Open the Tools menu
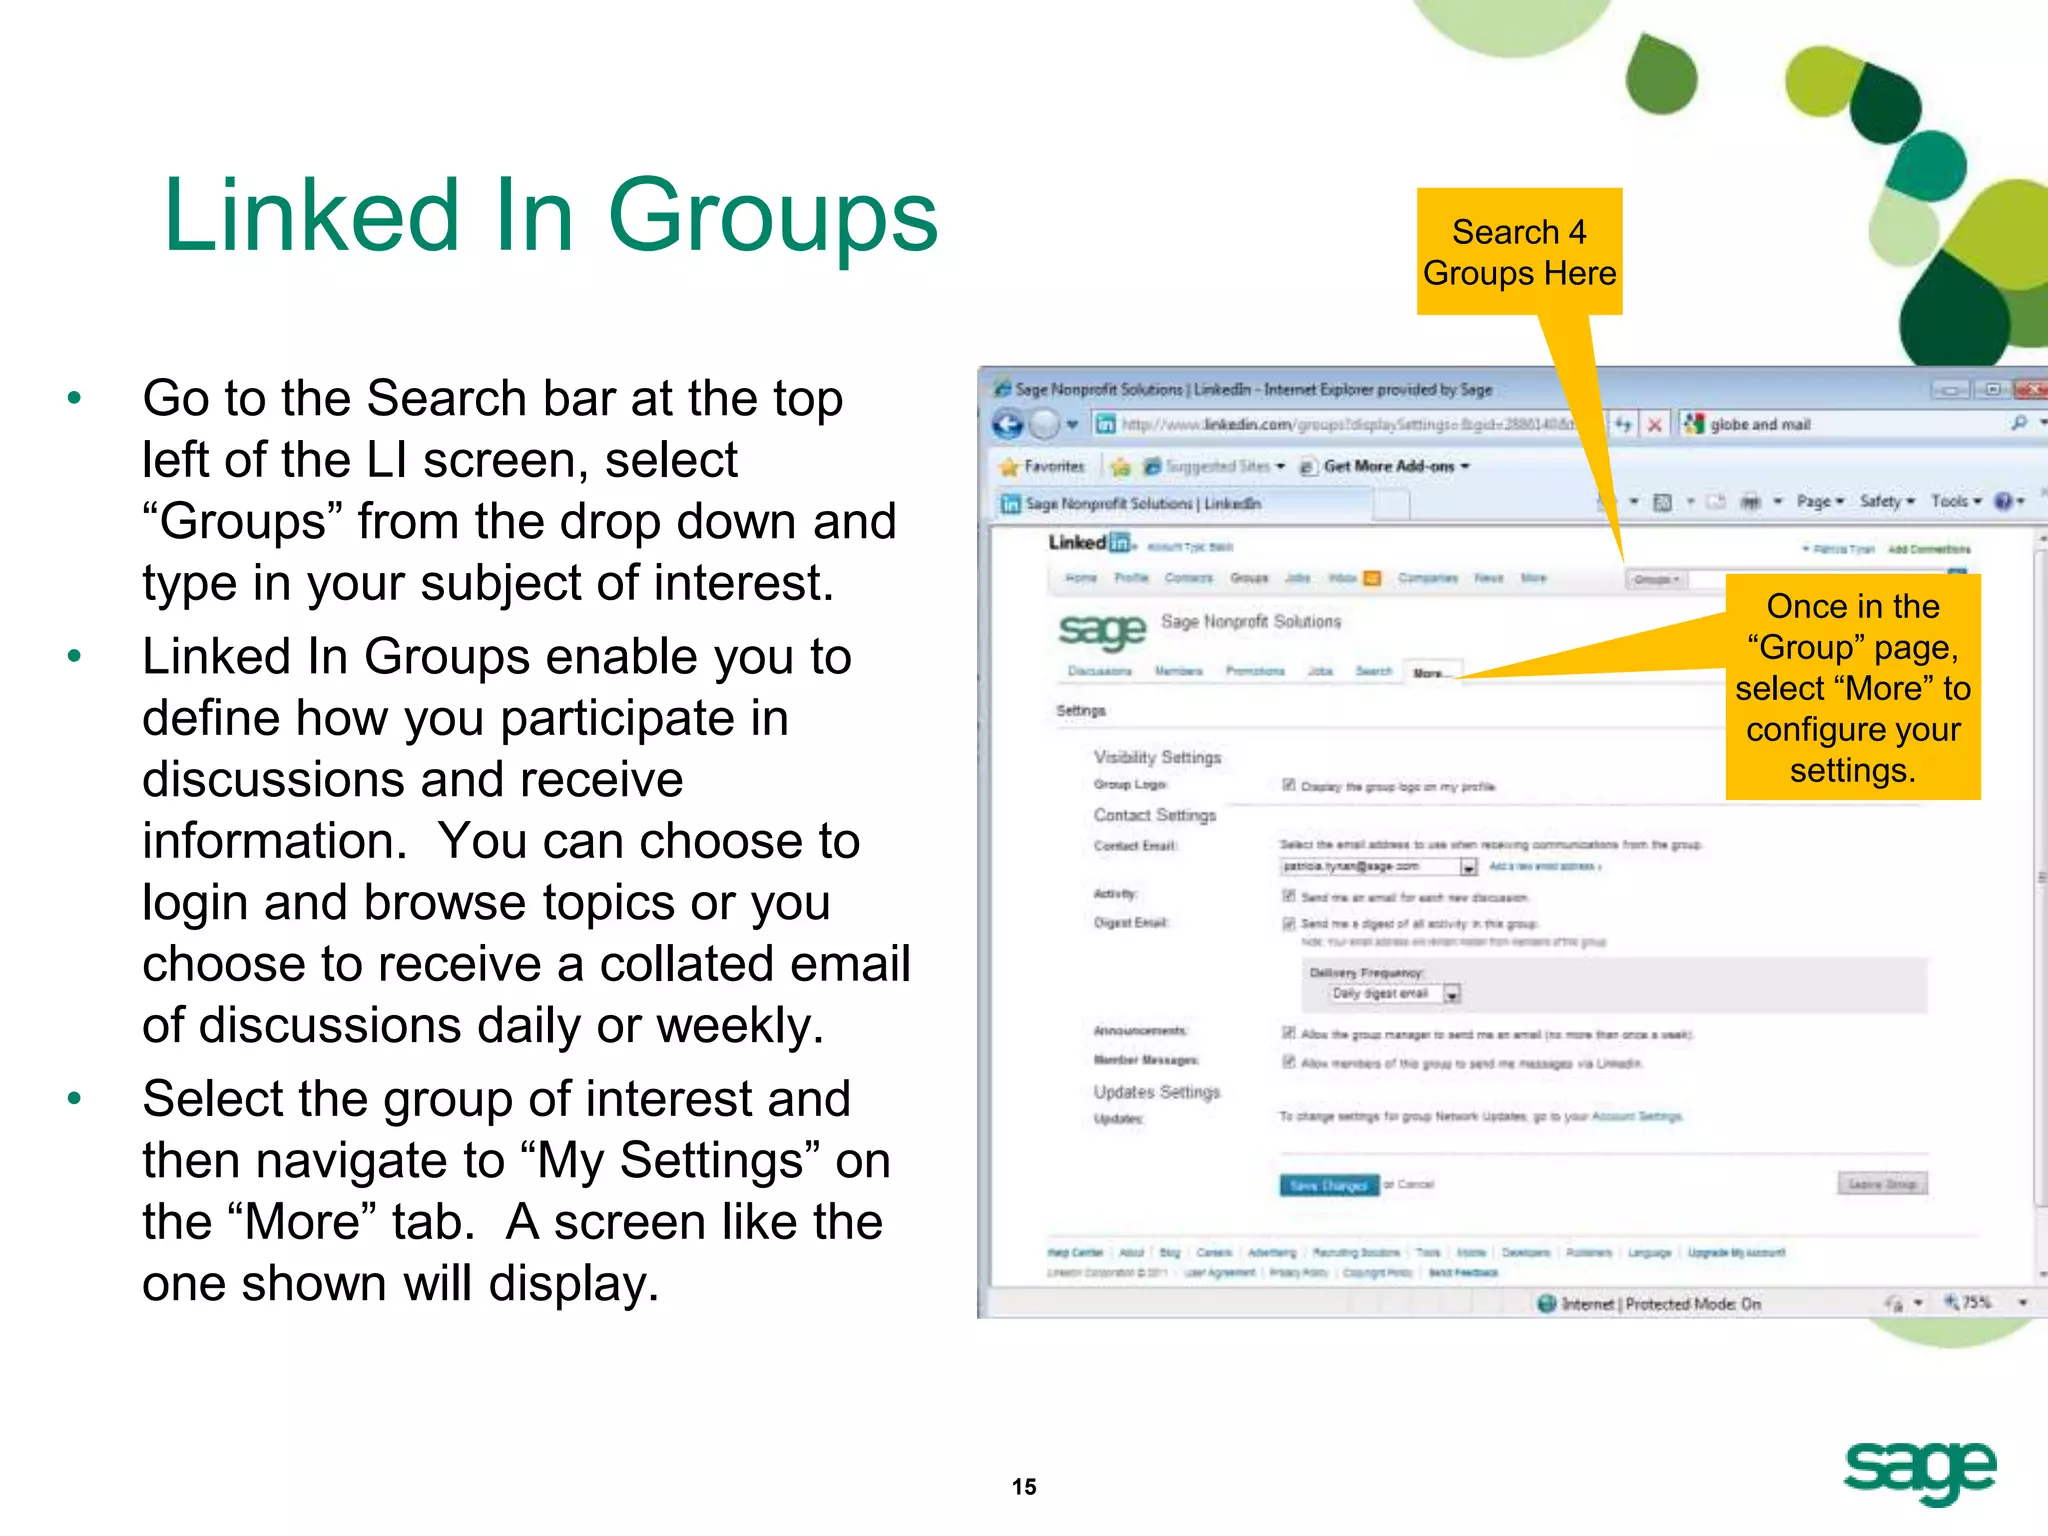The image size is (2048, 1536). pyautogui.click(x=1956, y=501)
